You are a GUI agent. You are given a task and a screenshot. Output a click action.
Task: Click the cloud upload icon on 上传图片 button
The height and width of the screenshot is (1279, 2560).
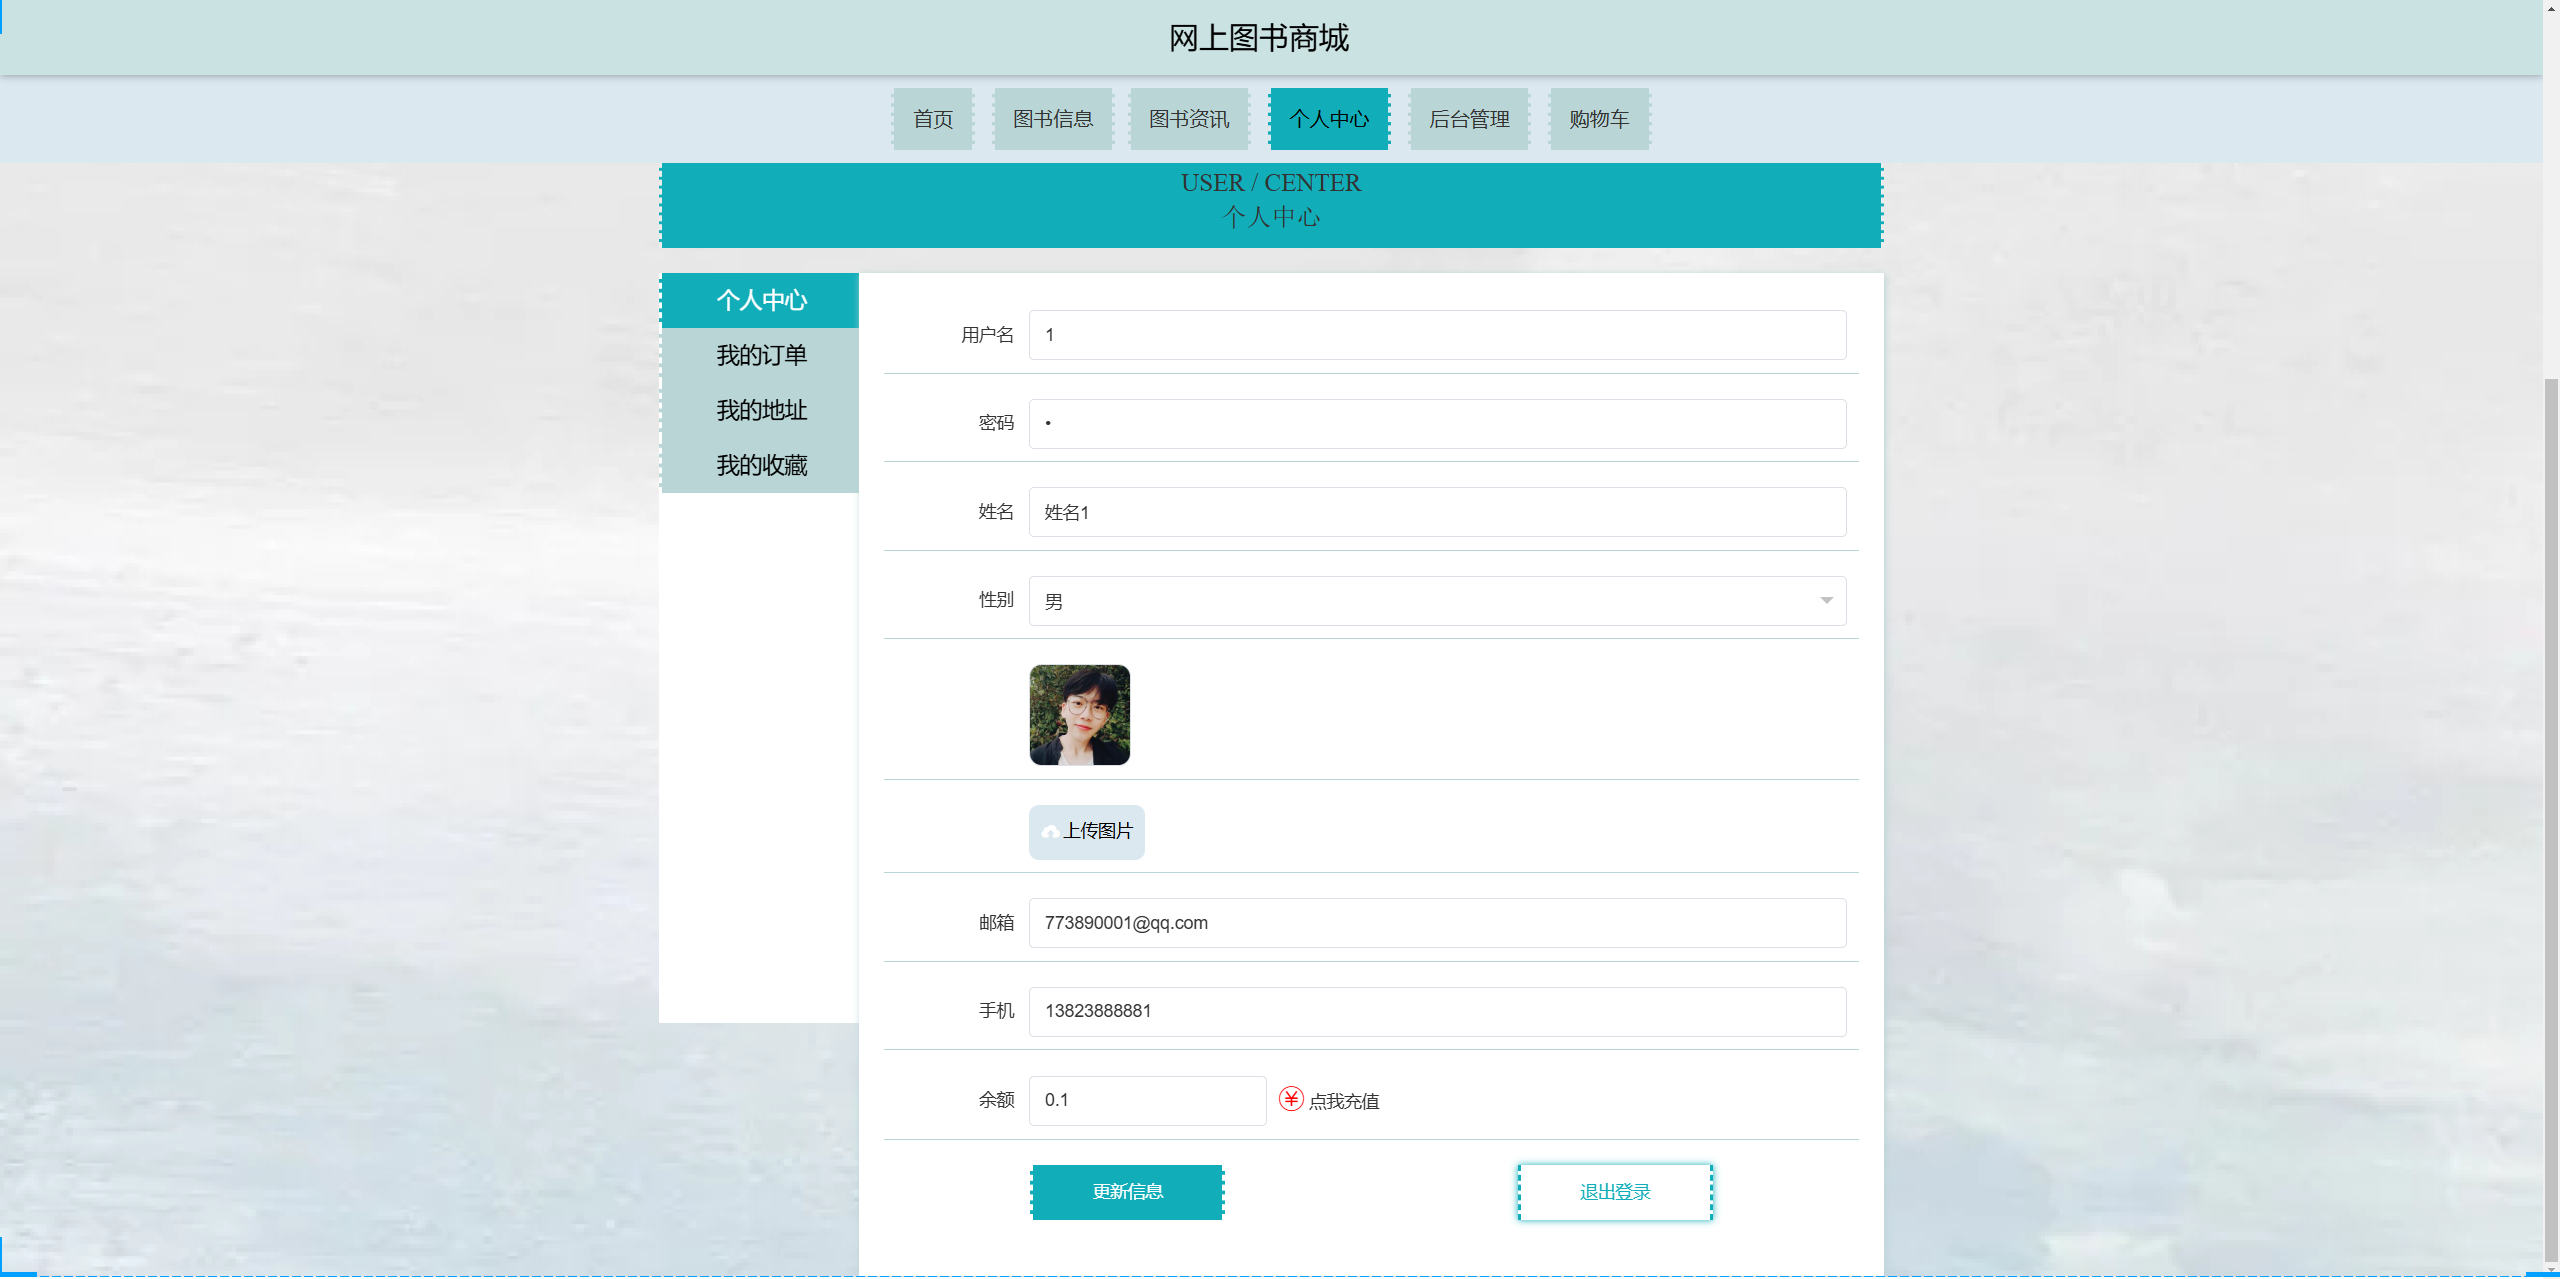[1049, 832]
